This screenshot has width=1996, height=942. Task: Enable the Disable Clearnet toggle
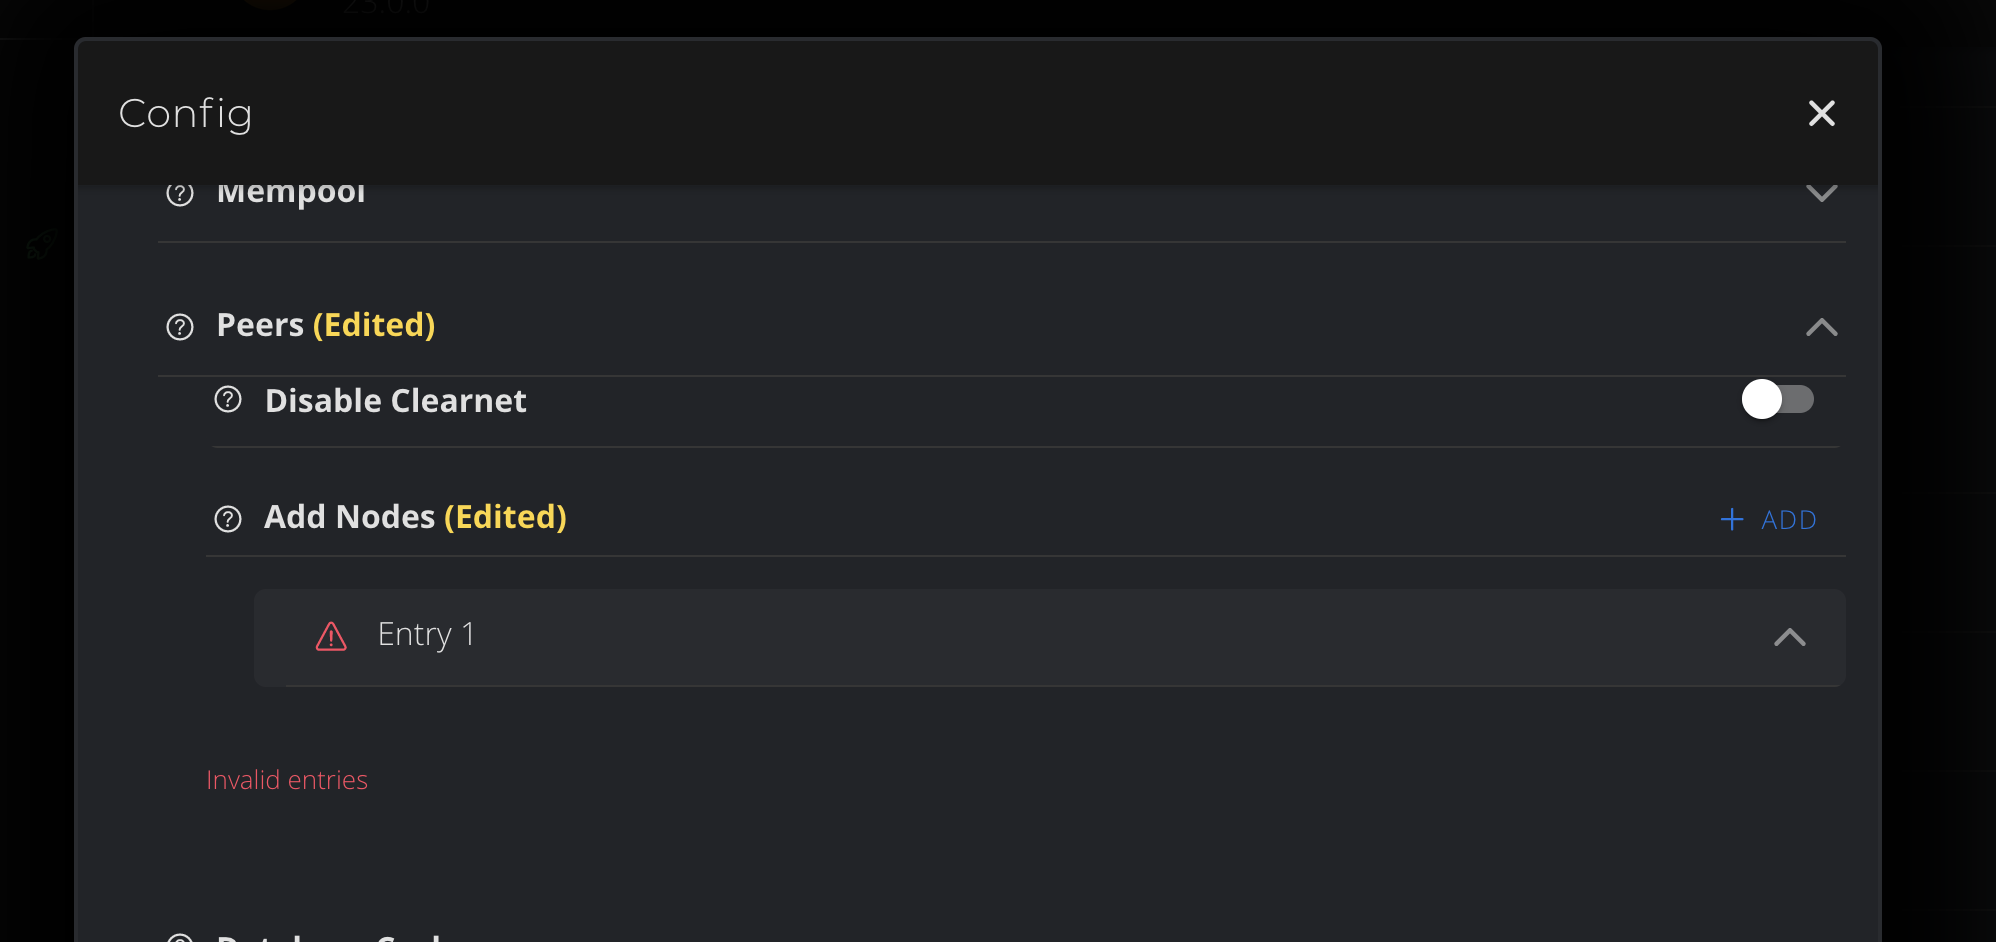tap(1779, 399)
